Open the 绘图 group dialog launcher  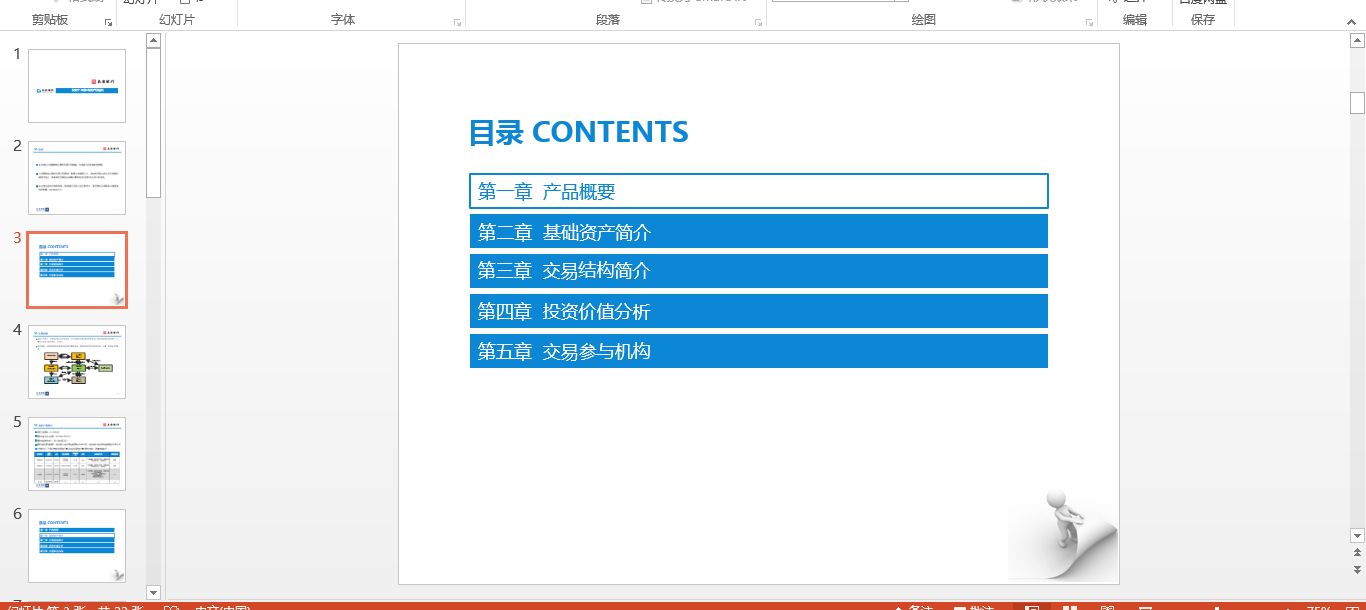click(x=1089, y=22)
